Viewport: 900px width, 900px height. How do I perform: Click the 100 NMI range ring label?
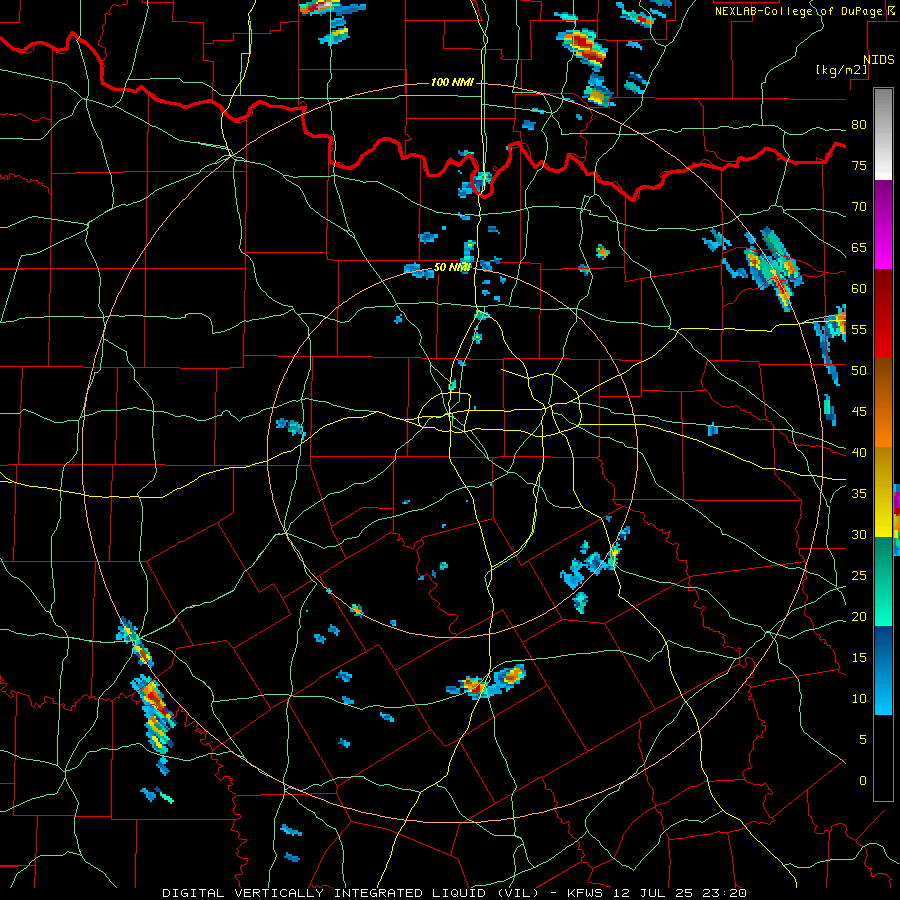coord(452,83)
